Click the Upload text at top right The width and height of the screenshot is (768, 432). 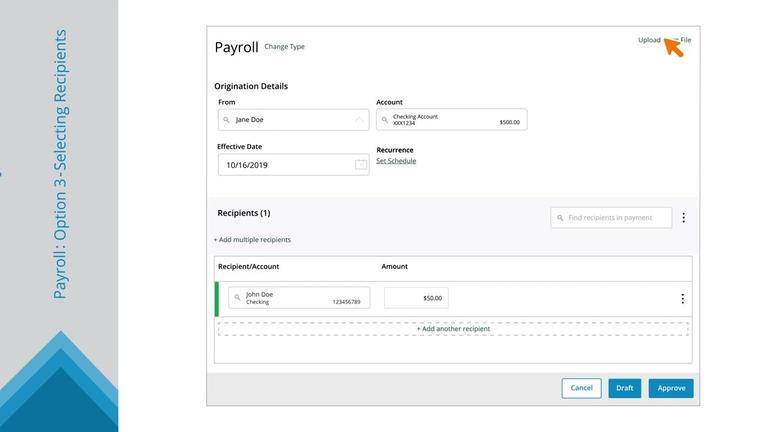tap(649, 40)
